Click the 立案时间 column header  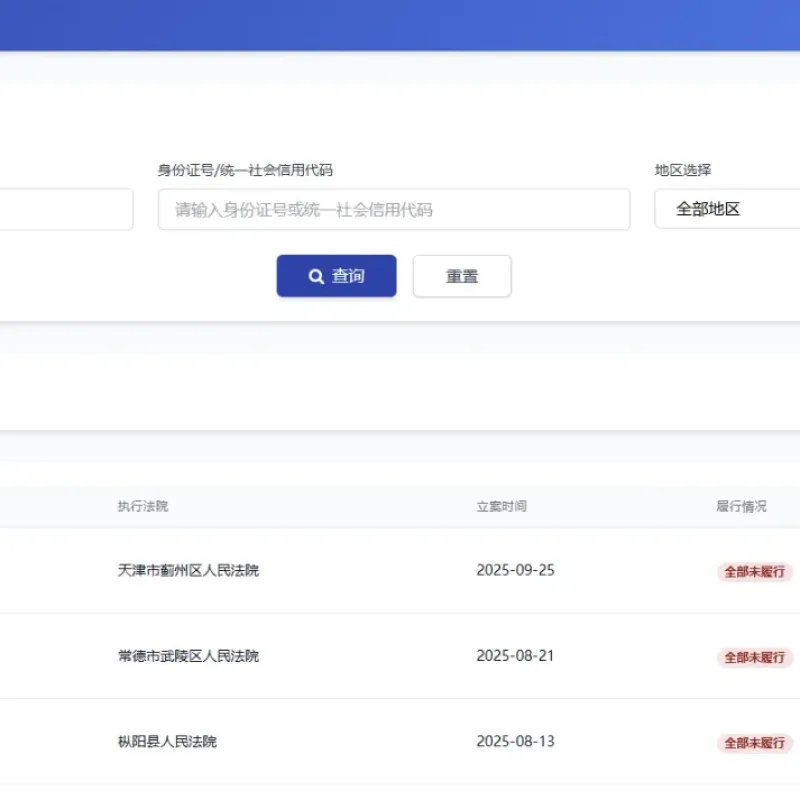(x=502, y=506)
